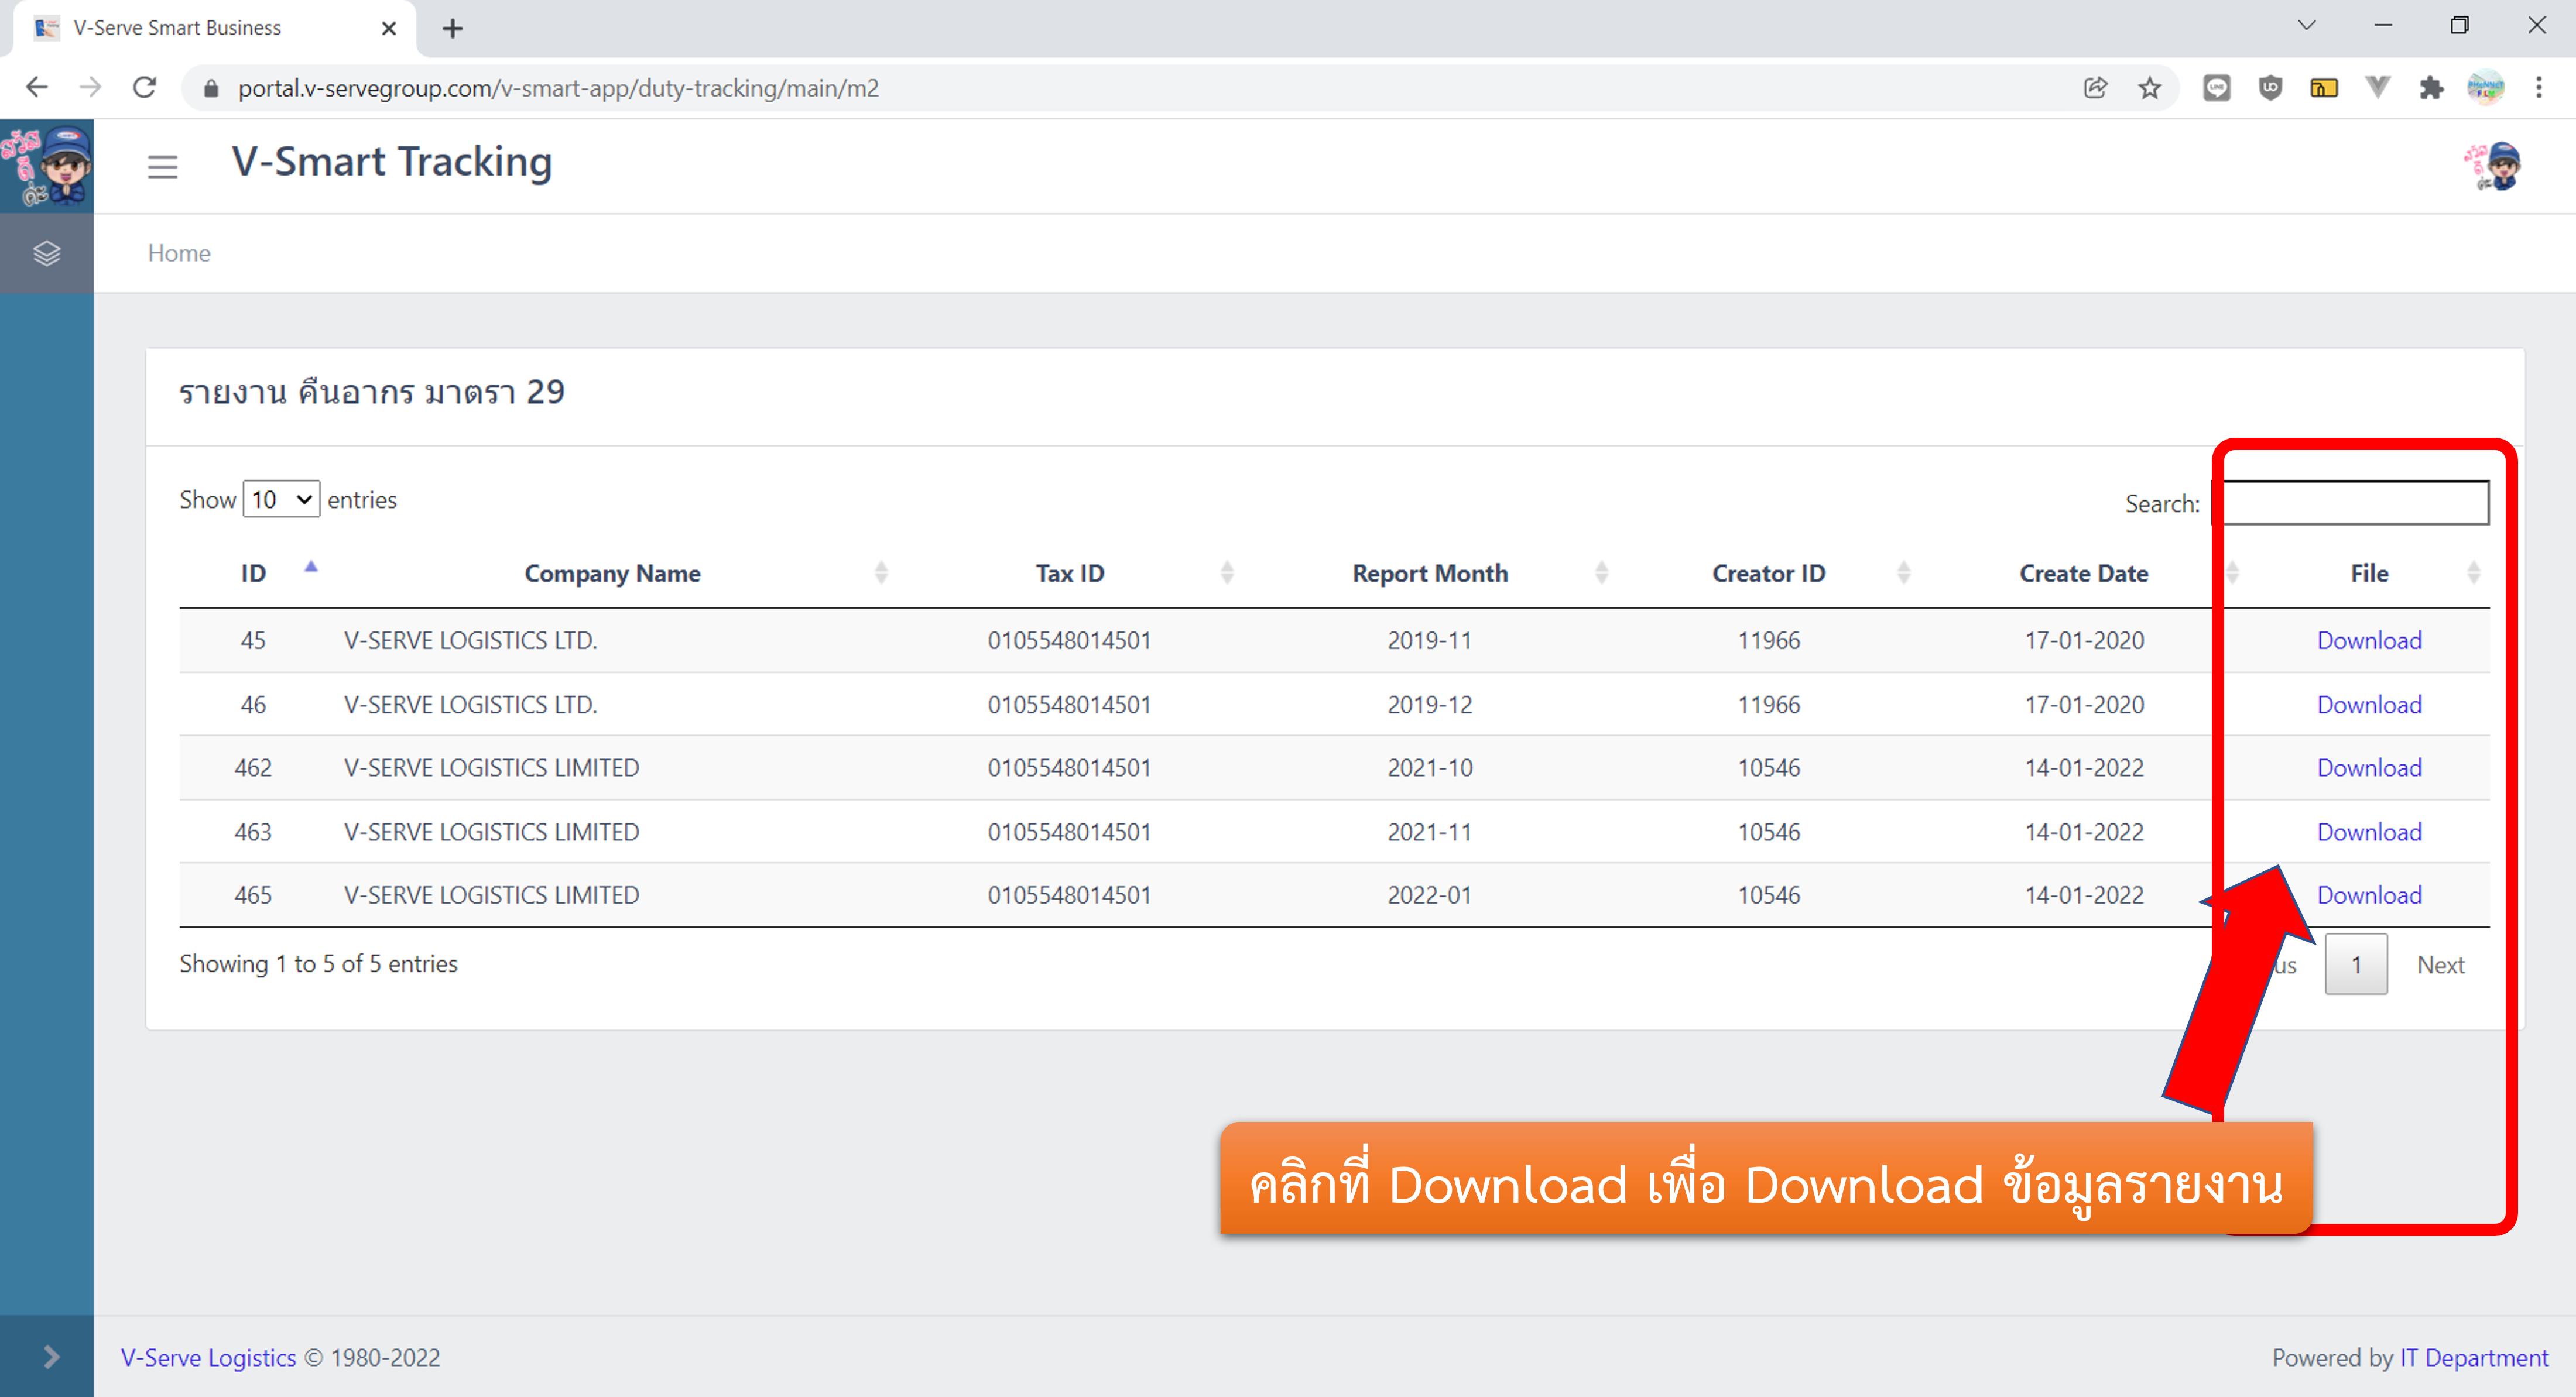The height and width of the screenshot is (1397, 2576).
Task: Click the V-Smart Tracking title
Action: [x=392, y=162]
